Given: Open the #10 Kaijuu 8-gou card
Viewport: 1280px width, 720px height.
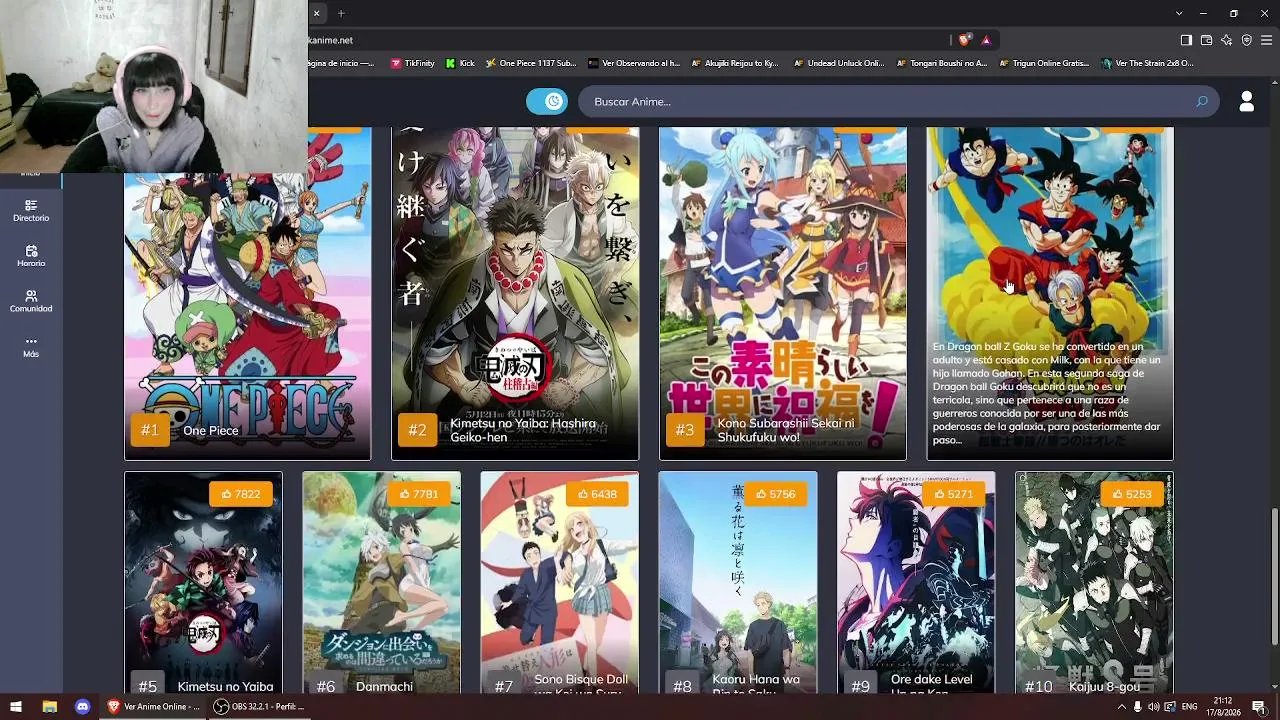Looking at the screenshot, I should point(1094,583).
